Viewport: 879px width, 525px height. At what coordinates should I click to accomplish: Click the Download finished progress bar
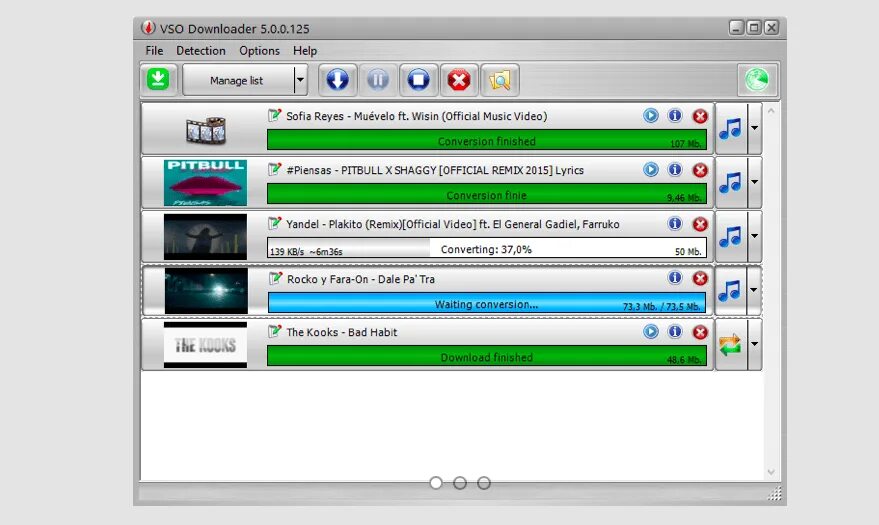(x=487, y=356)
